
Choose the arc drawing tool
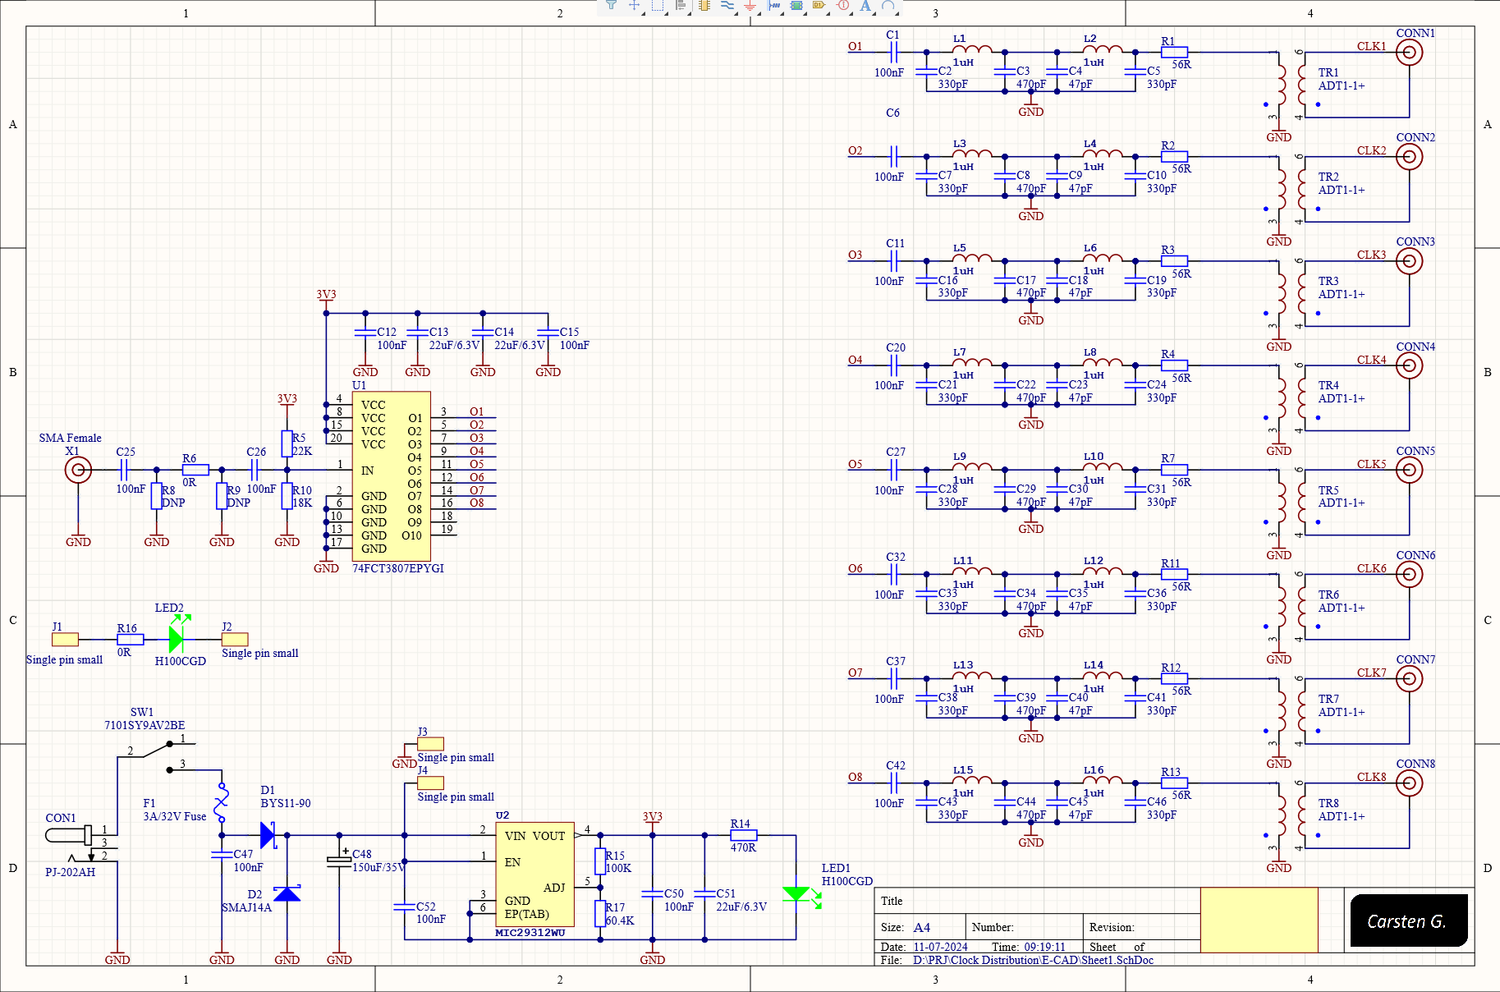[x=888, y=5]
